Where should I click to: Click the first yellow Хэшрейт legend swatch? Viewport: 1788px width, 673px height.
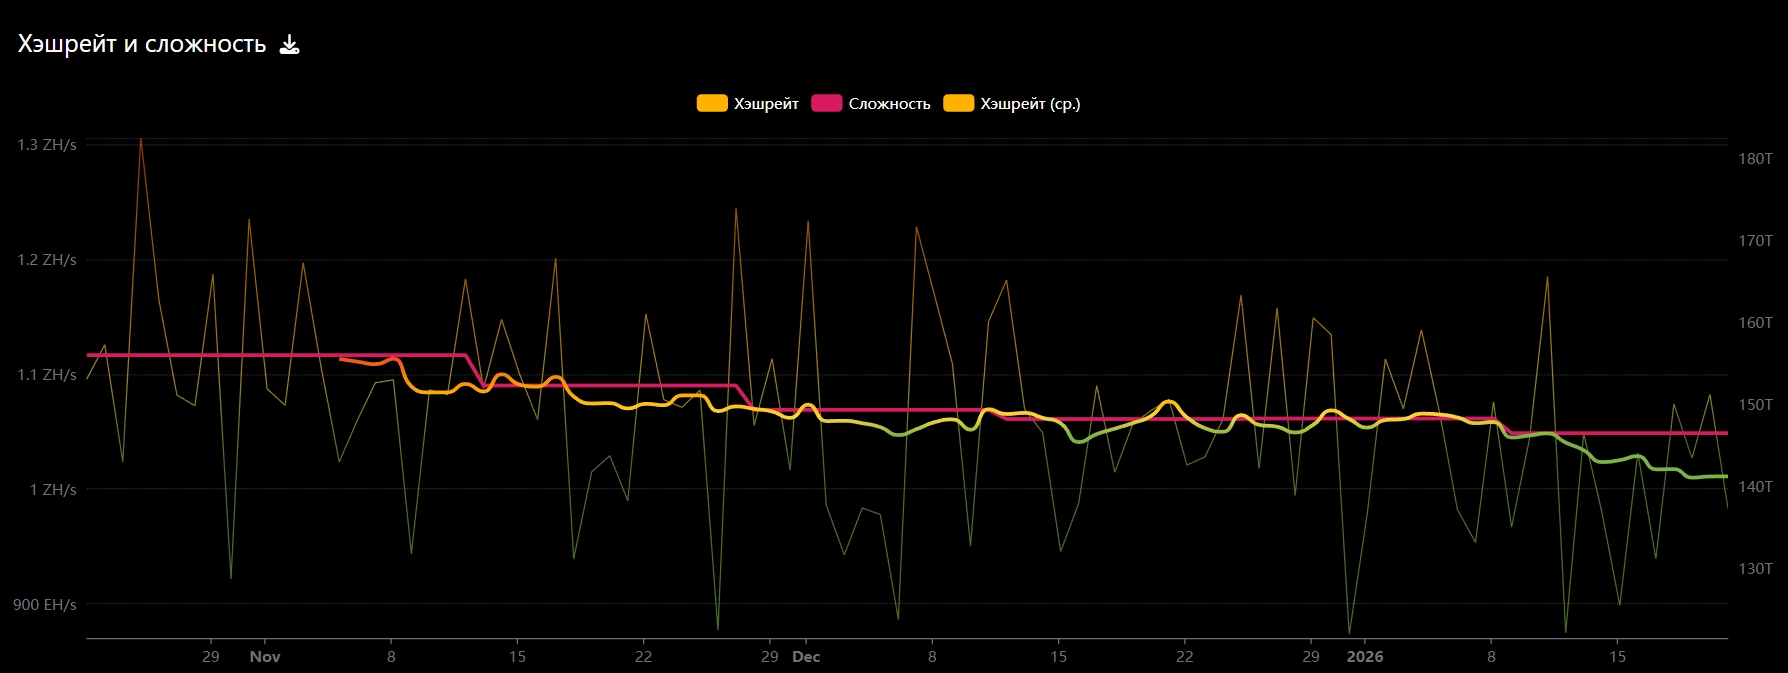tap(712, 103)
